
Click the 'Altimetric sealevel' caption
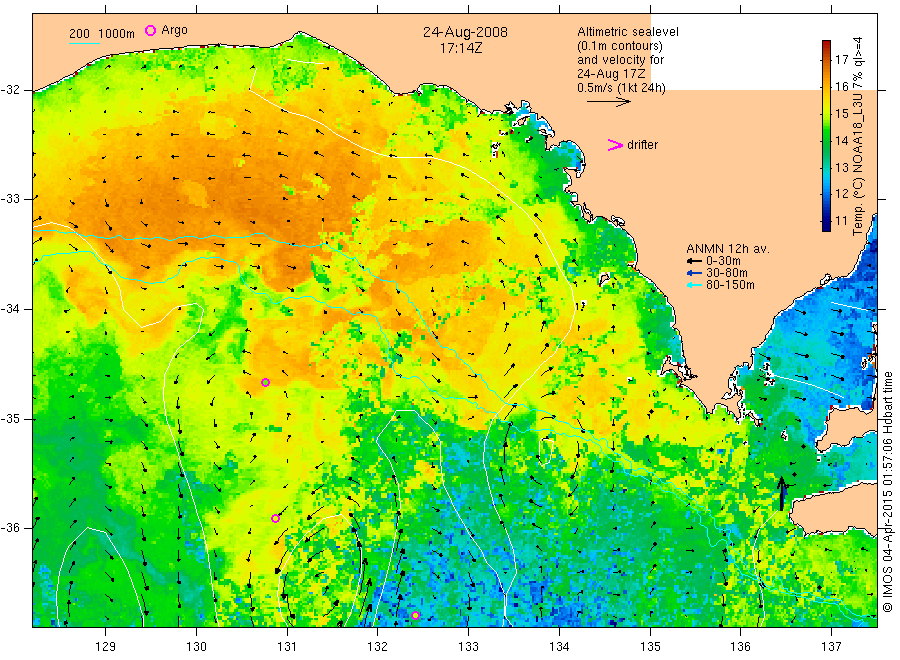(628, 32)
